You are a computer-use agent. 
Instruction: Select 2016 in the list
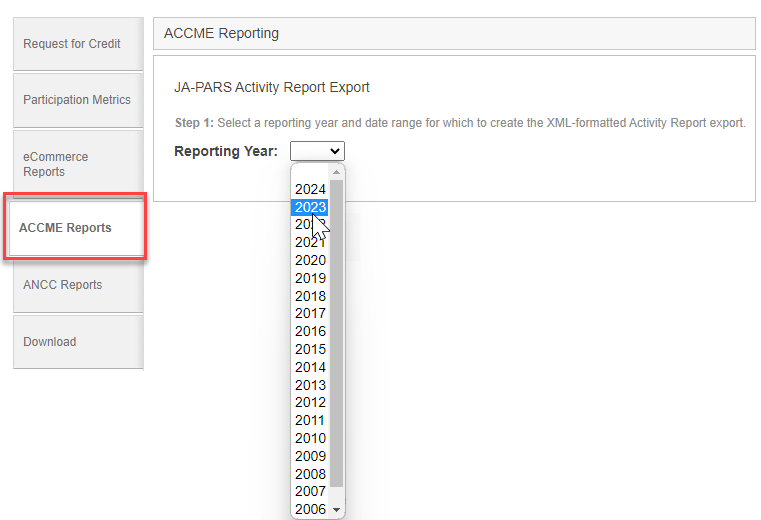point(311,332)
